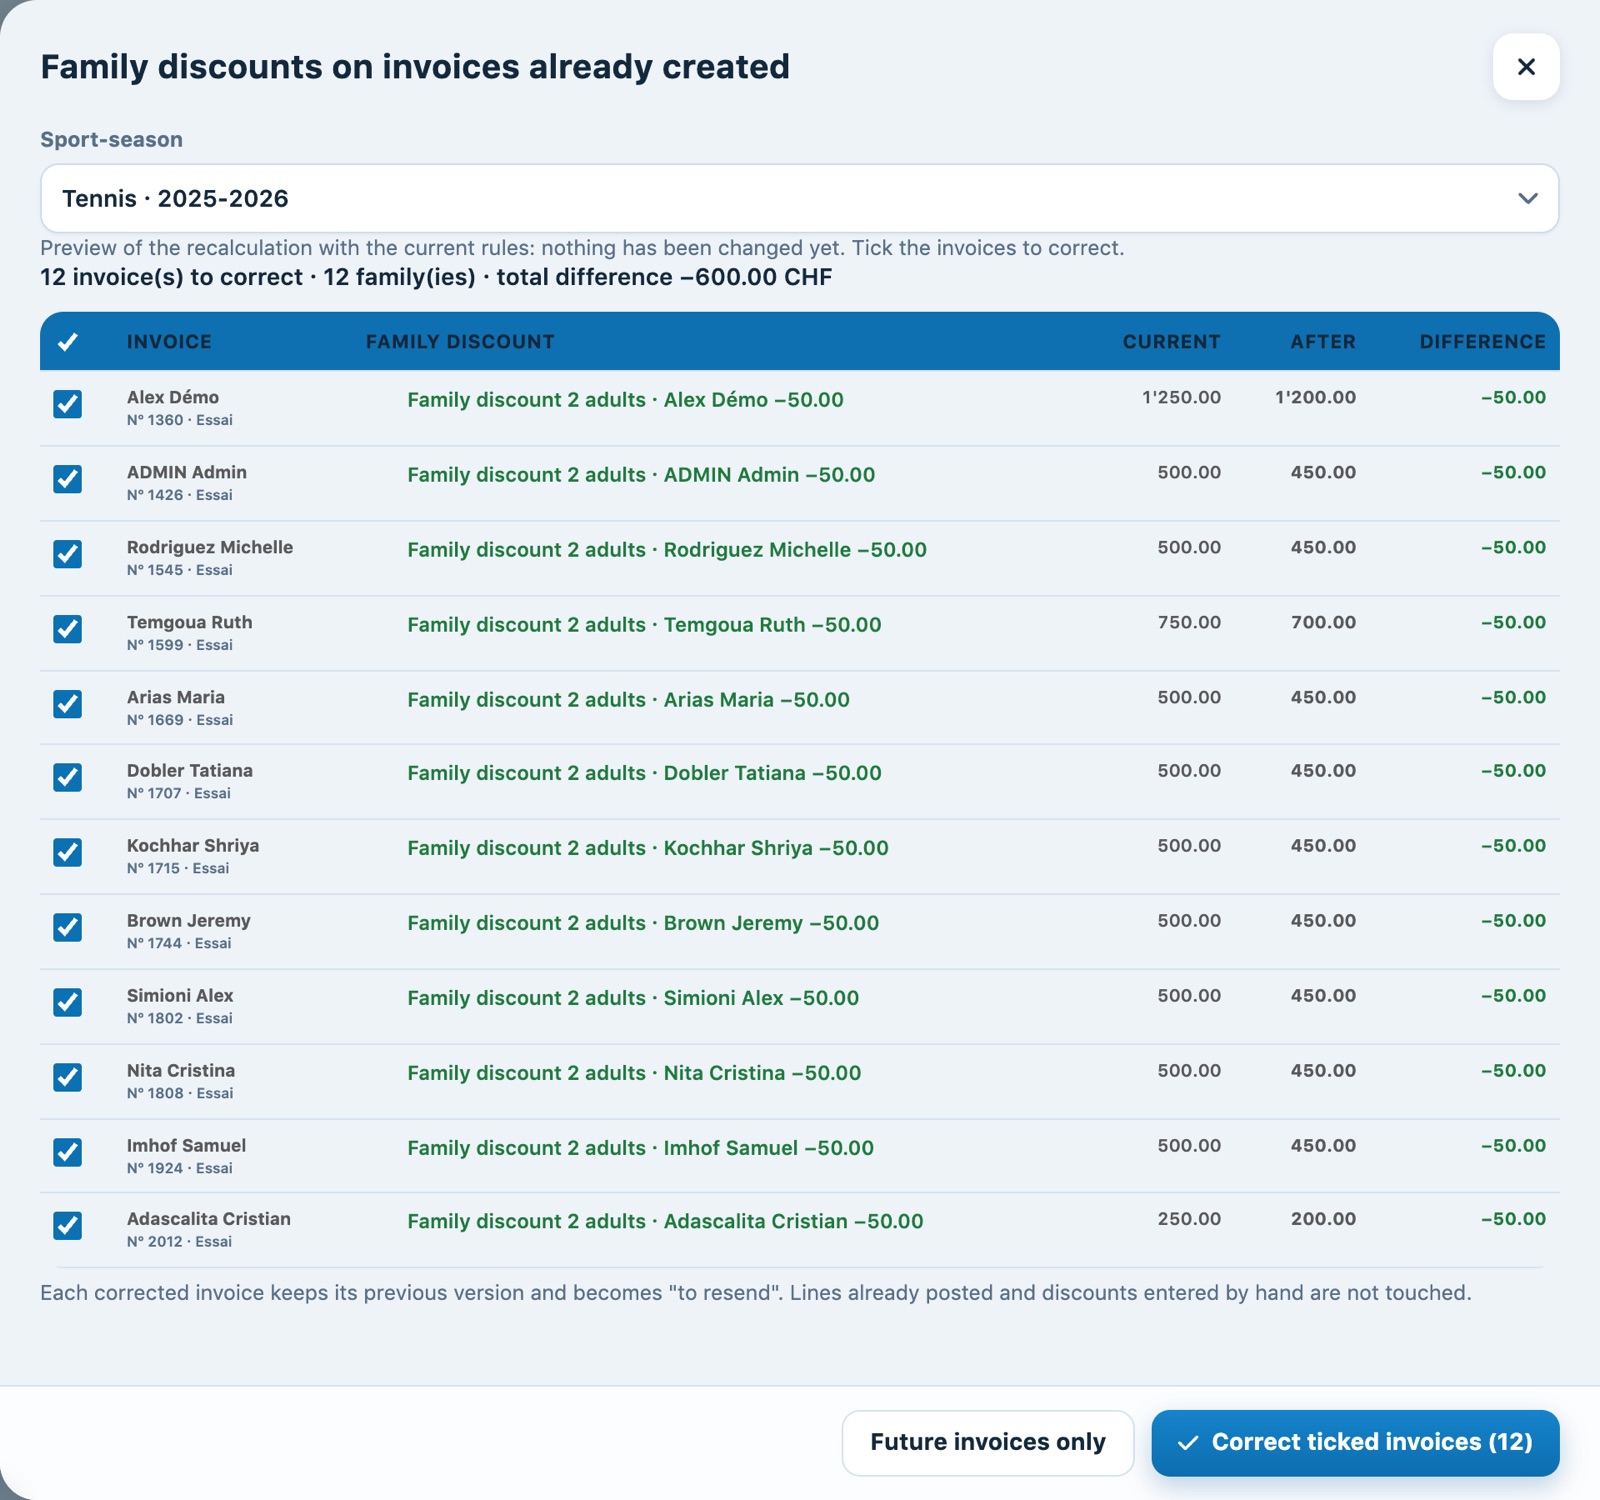Image resolution: width=1600 pixels, height=1500 pixels.
Task: Click the name Rodriguez Michelle
Action: coord(210,547)
